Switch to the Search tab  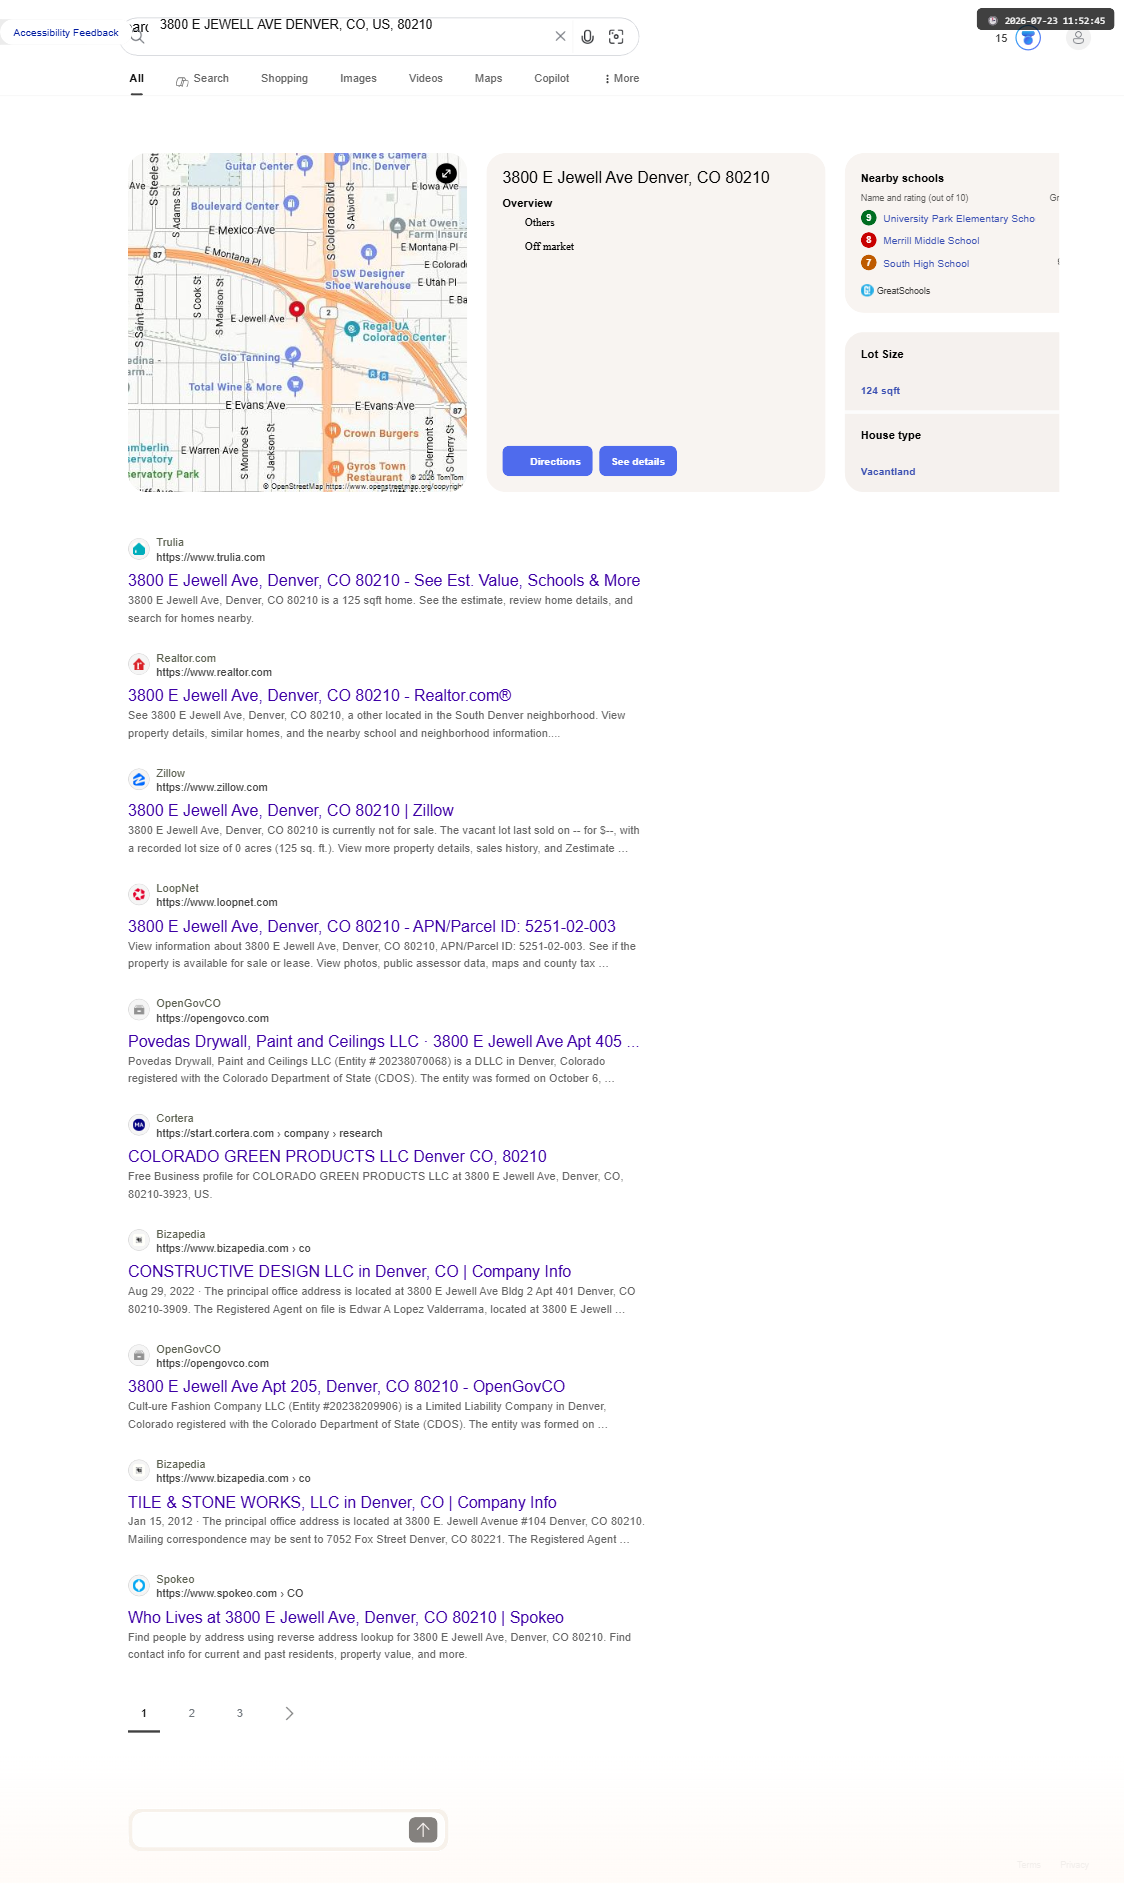click(x=202, y=79)
